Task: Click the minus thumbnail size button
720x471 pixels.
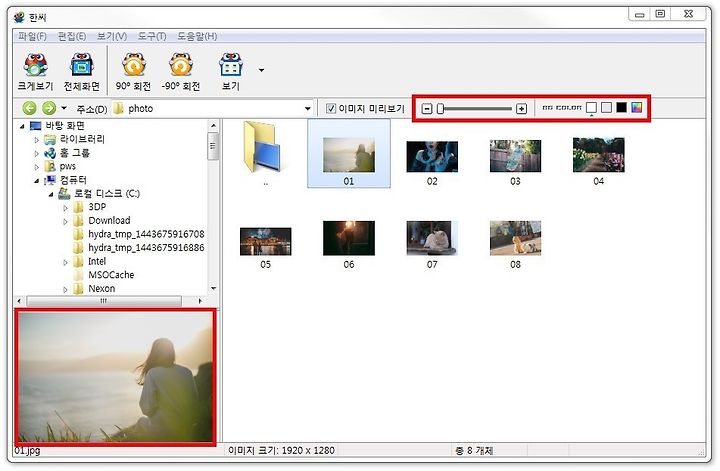Action: point(427,109)
